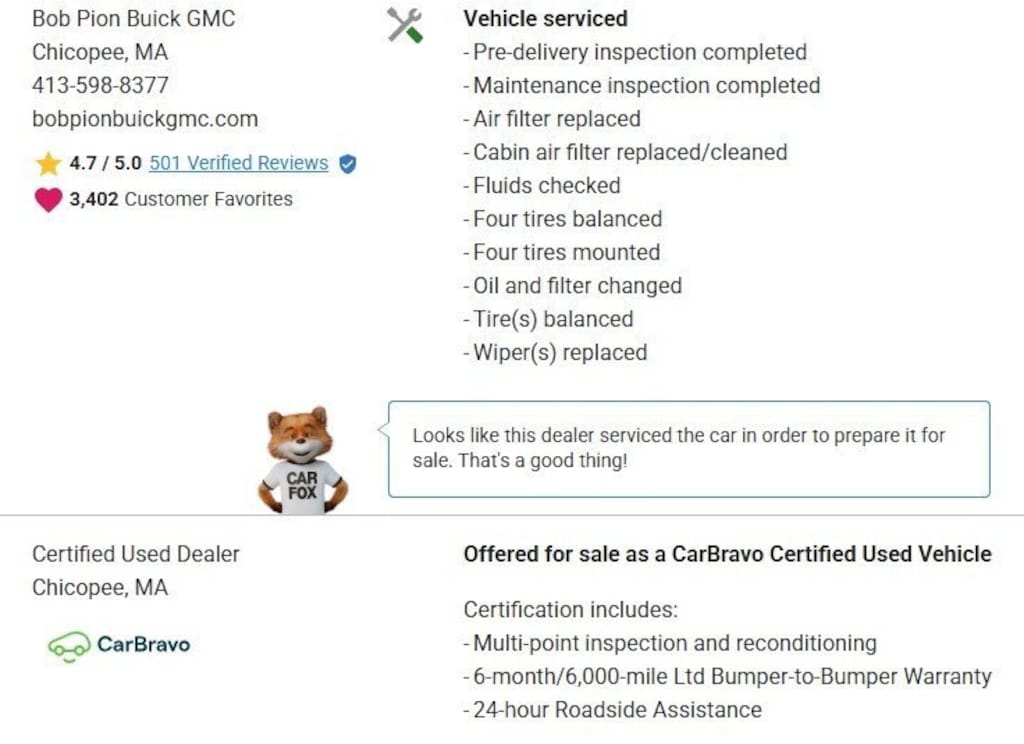The width and height of the screenshot is (1024, 744).
Task: Click the blue verified checkmark badge
Action: (347, 164)
